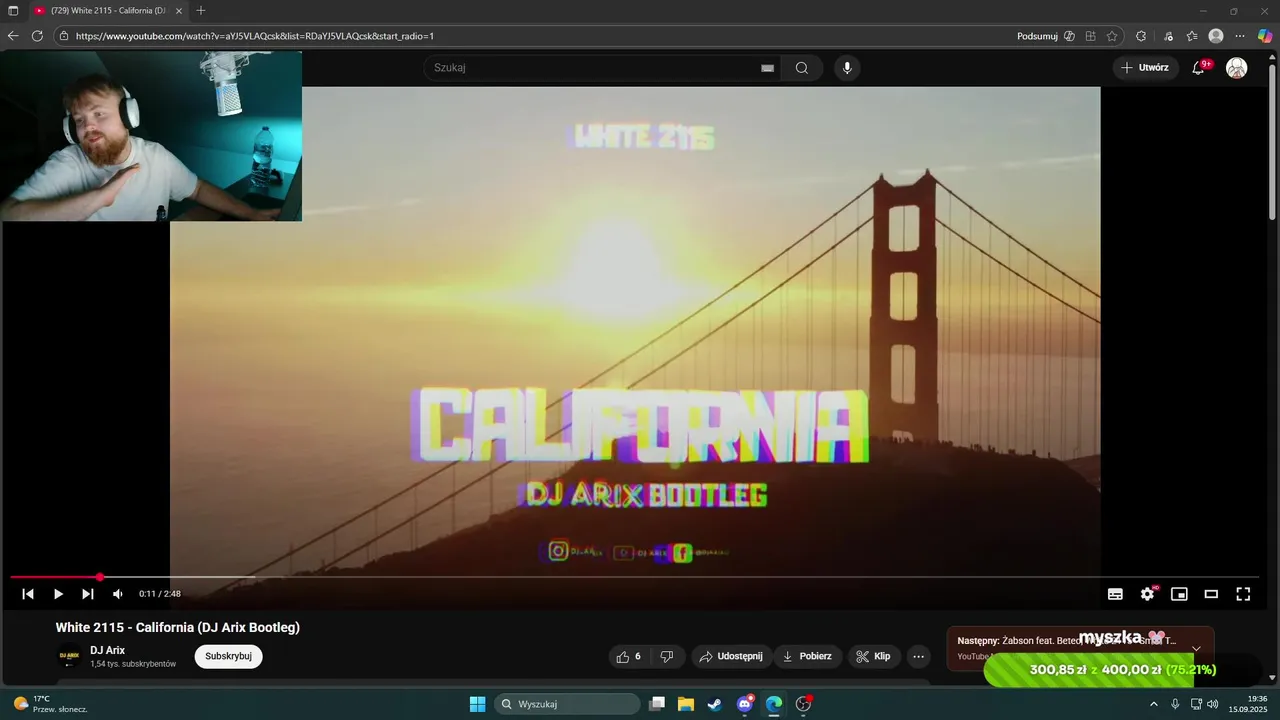Open browser extensions puzzle icon
Viewport: 1280px width, 720px height.
(1141, 36)
